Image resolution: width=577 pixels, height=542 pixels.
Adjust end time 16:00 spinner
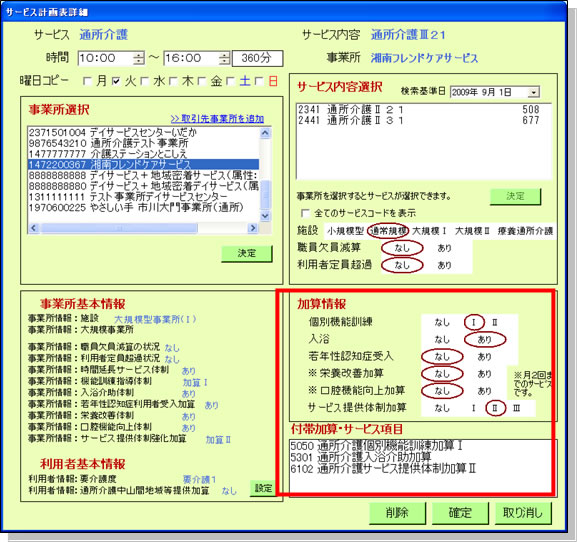tap(224, 58)
